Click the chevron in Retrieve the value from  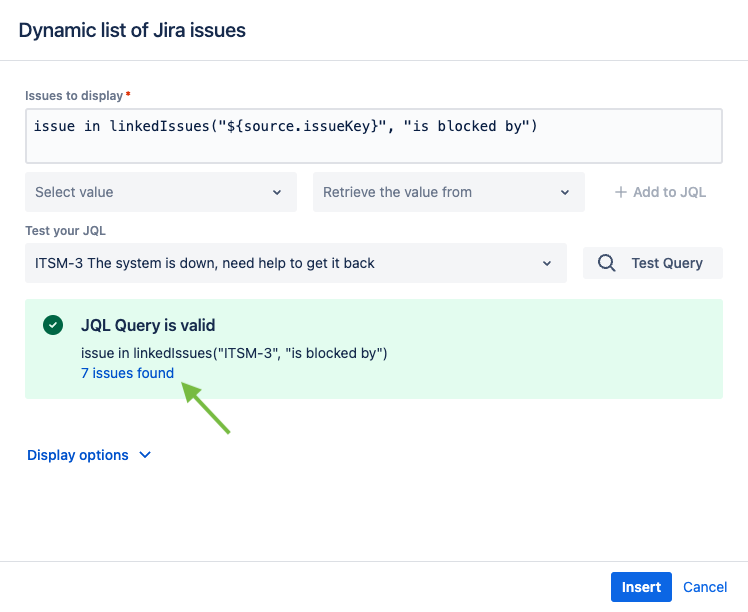tap(565, 192)
